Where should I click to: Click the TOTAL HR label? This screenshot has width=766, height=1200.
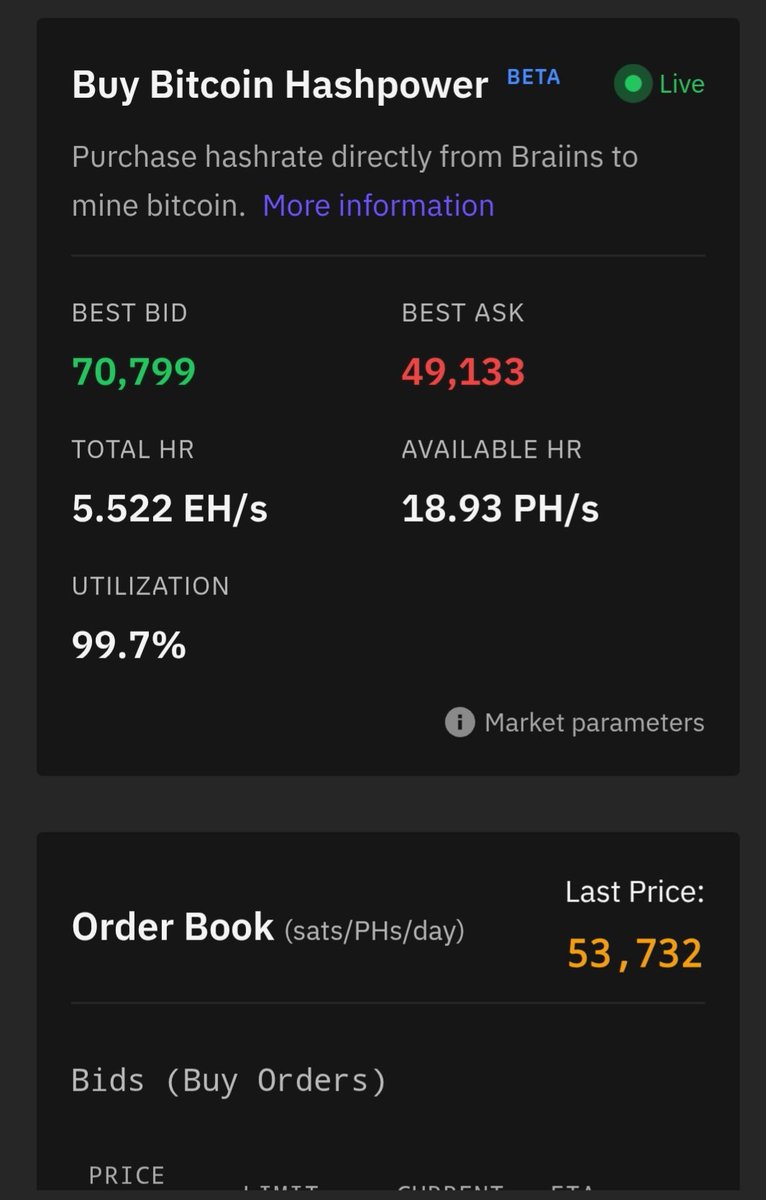[x=133, y=450]
